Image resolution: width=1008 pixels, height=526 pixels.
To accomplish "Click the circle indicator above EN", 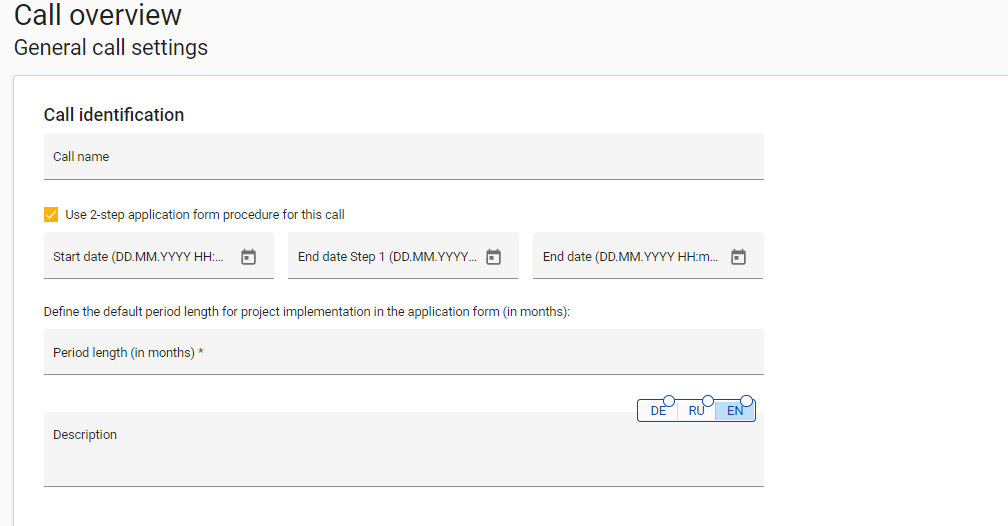I will 746,401.
